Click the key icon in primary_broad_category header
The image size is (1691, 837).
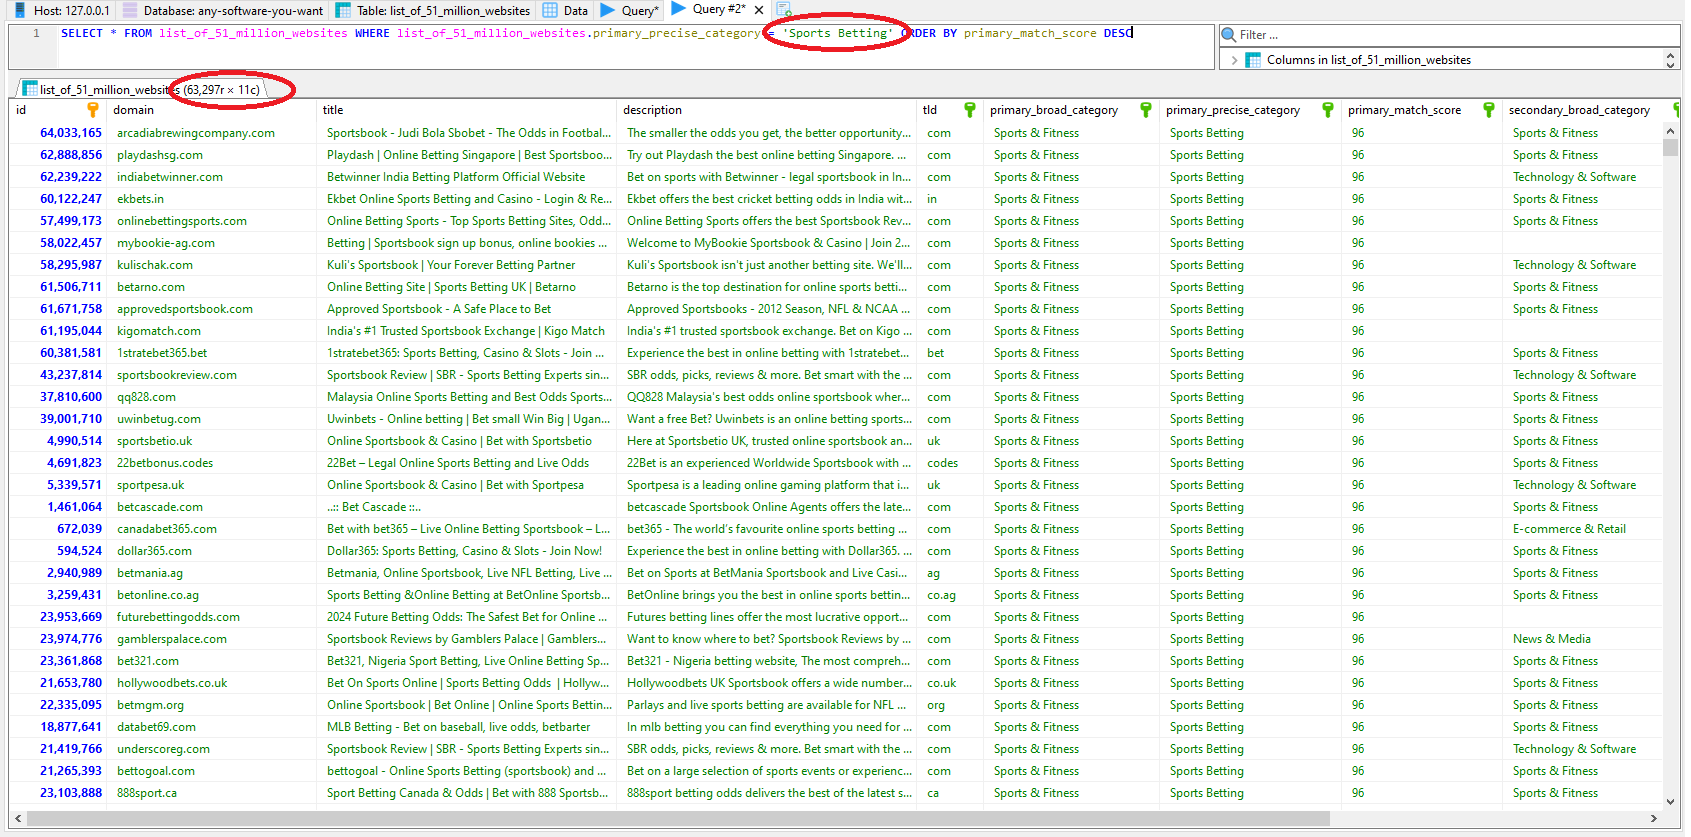(1146, 110)
